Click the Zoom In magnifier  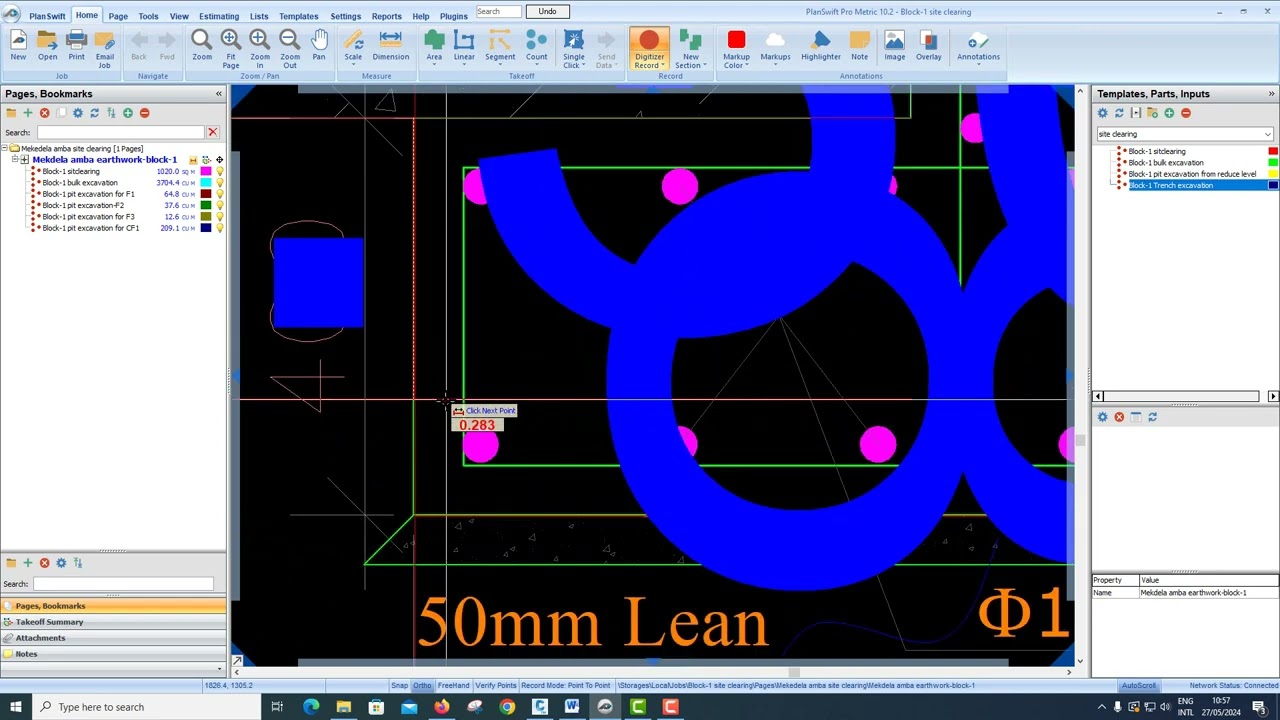click(260, 48)
